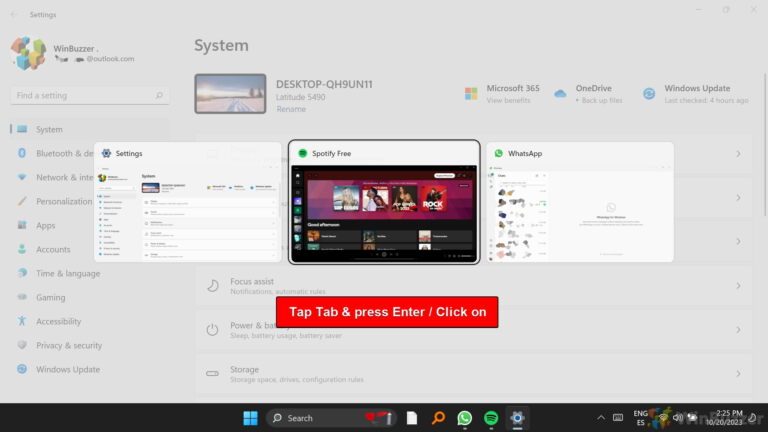This screenshot has width=768, height=432.
Task: Click the Rename link under device name
Action: coord(291,109)
